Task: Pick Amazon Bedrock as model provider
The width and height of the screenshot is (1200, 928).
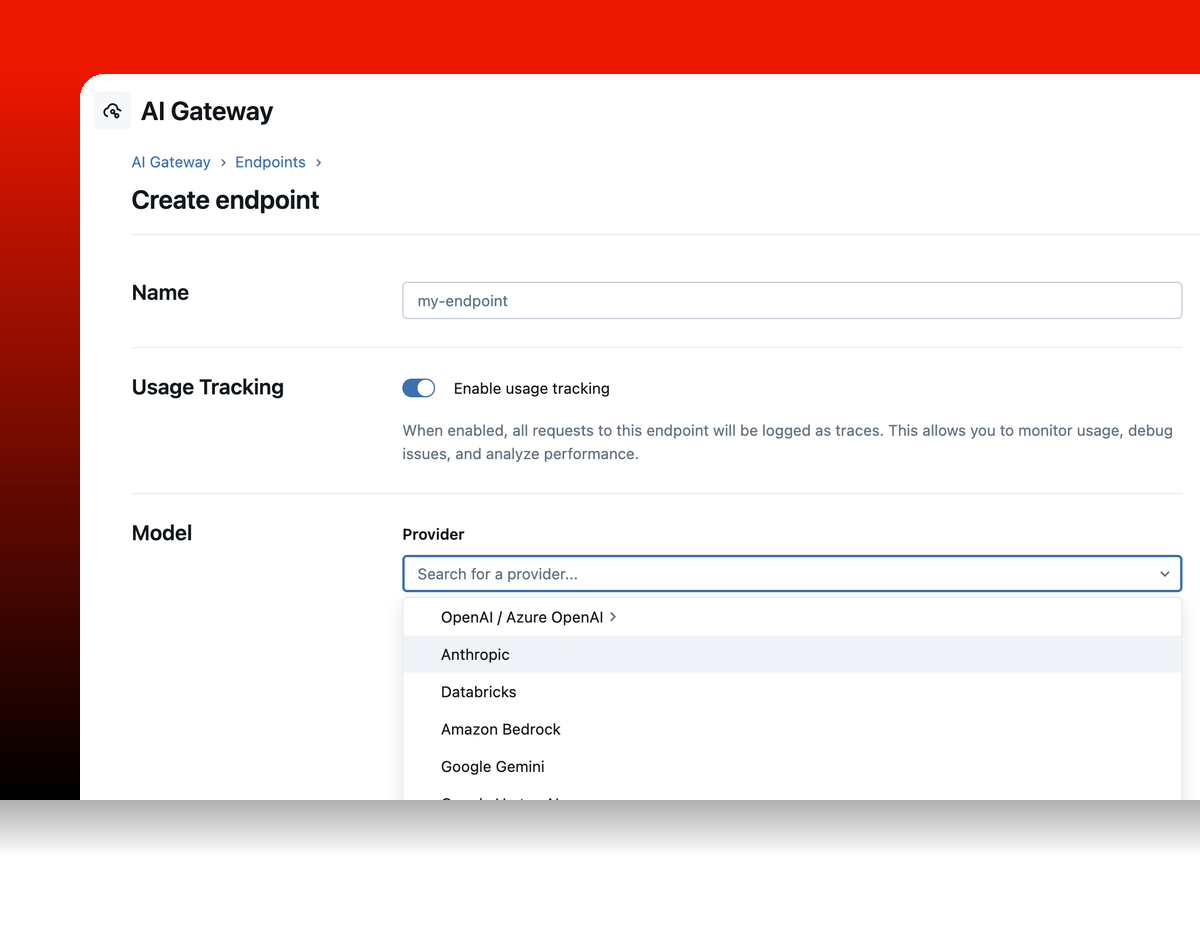Action: click(500, 729)
